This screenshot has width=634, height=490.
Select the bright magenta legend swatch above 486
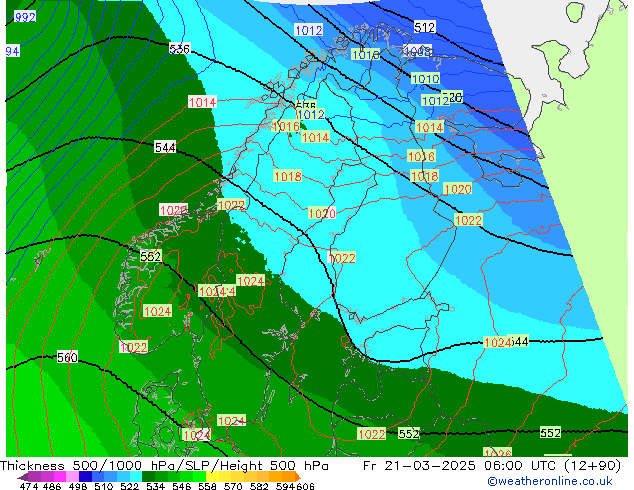click(x=59, y=476)
